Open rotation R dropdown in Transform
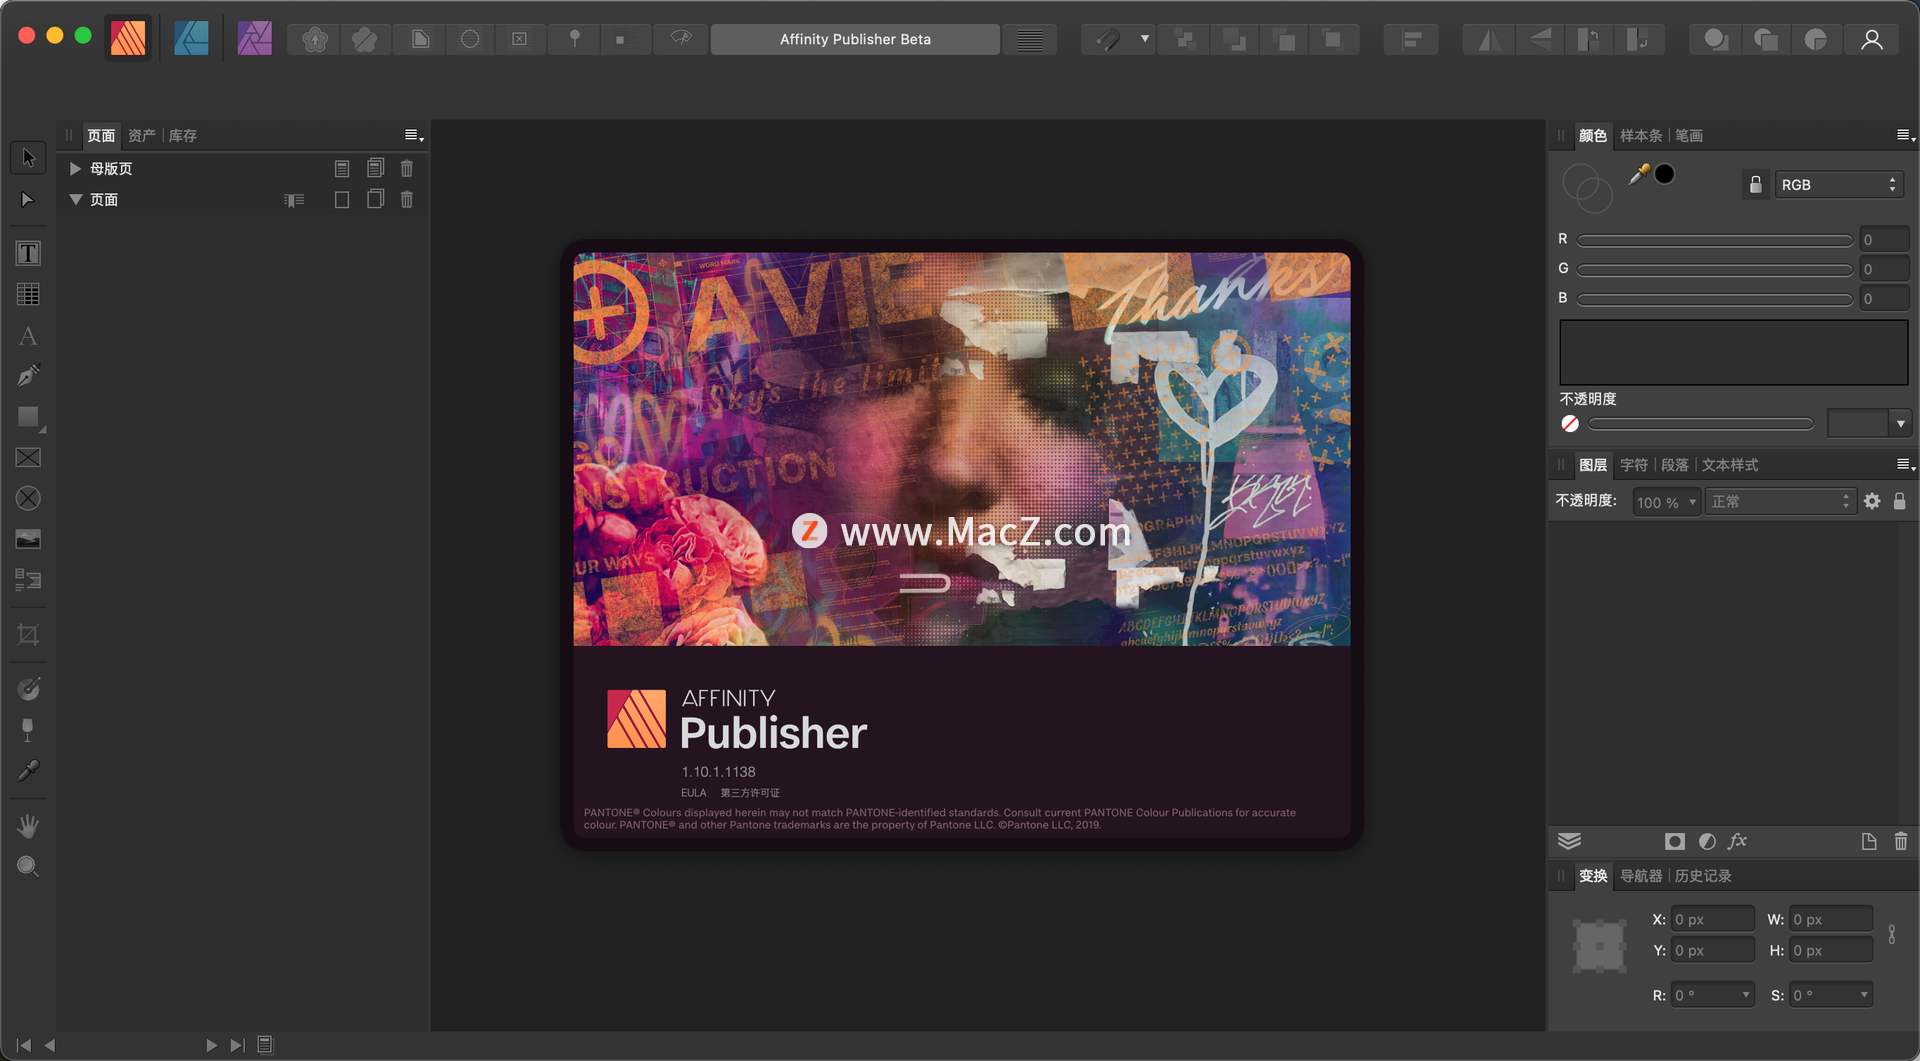Image resolution: width=1920 pixels, height=1061 pixels. pos(1746,995)
